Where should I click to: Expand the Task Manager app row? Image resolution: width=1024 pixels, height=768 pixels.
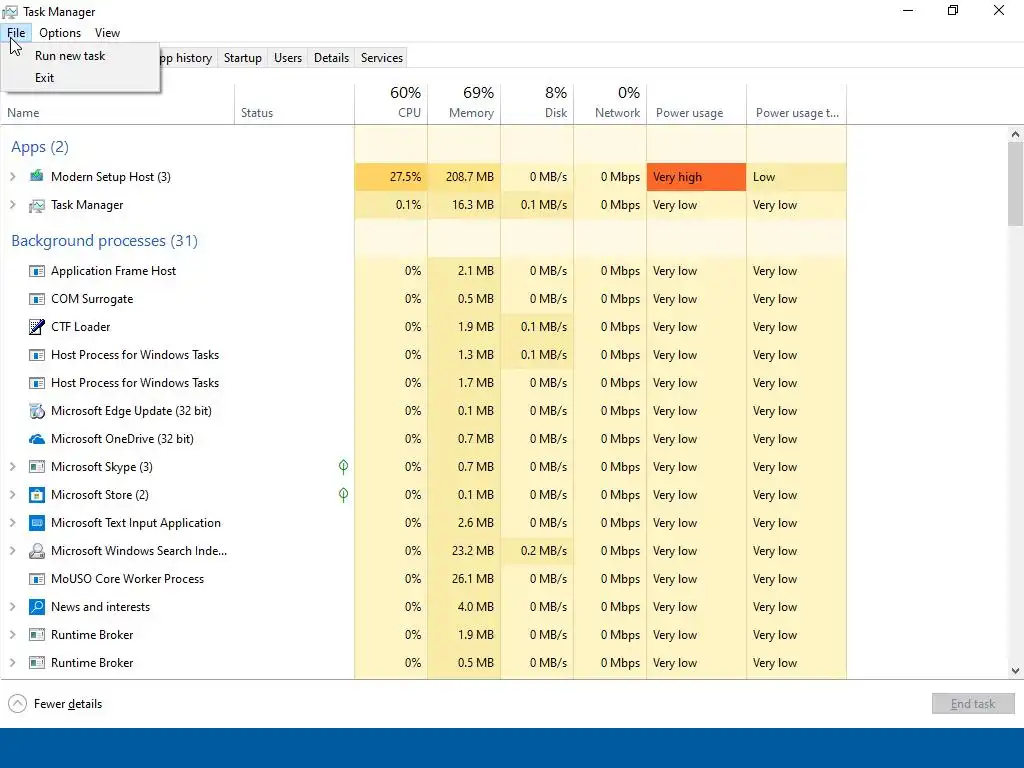point(12,205)
